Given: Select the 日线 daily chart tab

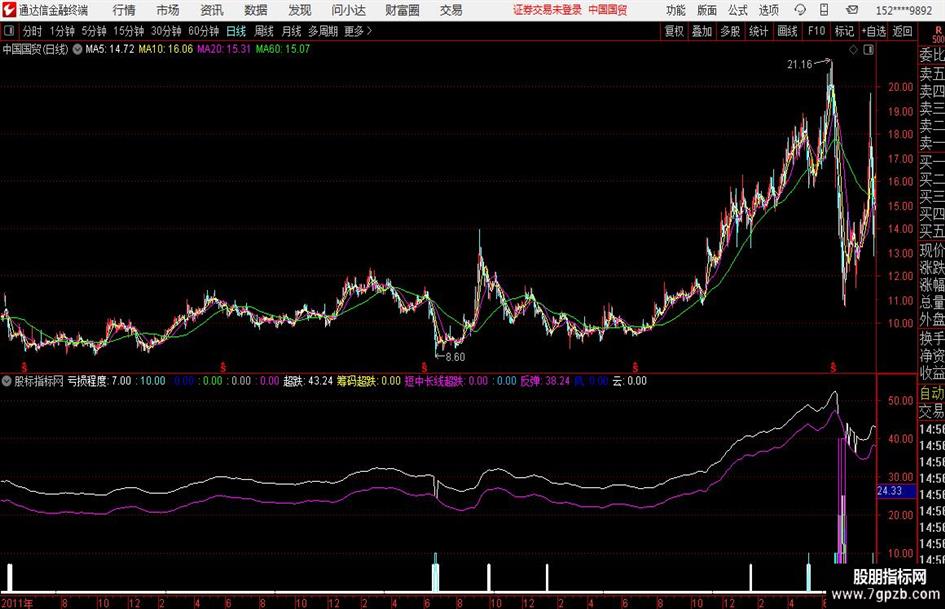Looking at the screenshot, I should (x=236, y=31).
